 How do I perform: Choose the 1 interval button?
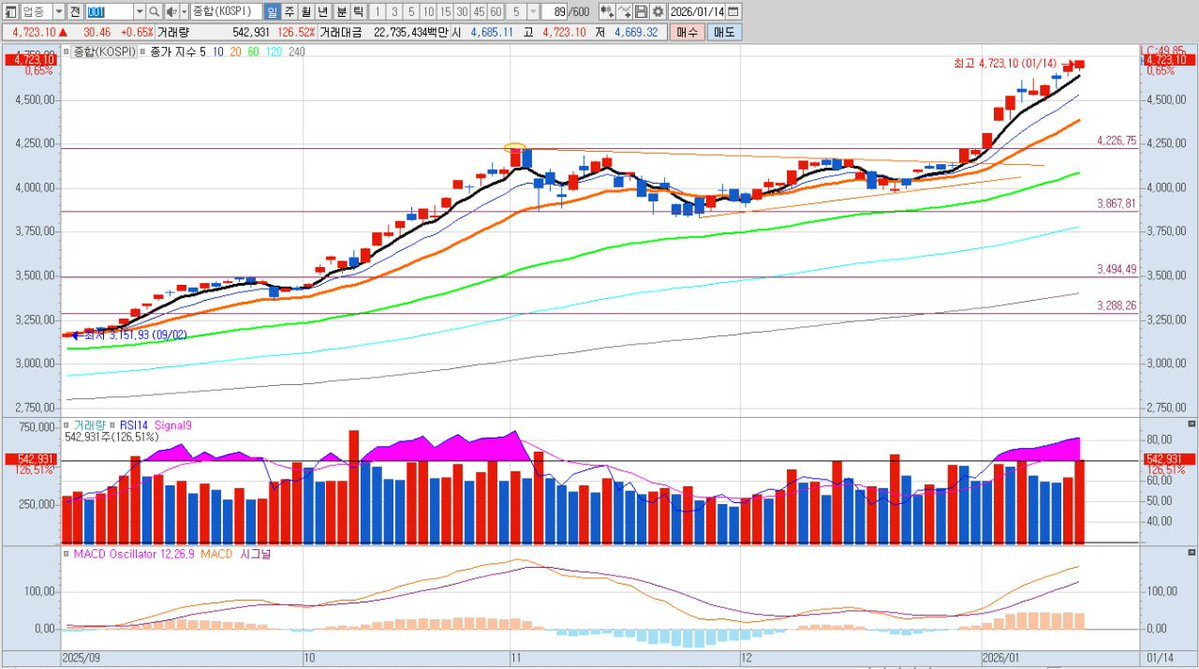pos(377,11)
